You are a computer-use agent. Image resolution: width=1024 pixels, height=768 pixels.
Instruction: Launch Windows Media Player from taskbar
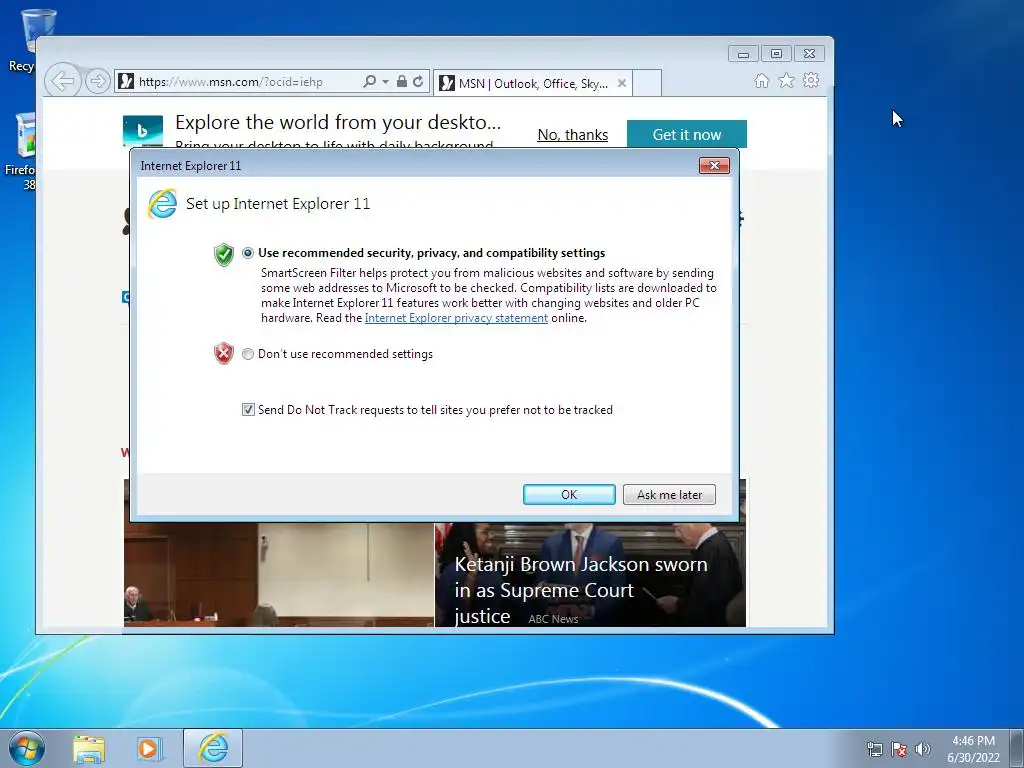point(149,748)
